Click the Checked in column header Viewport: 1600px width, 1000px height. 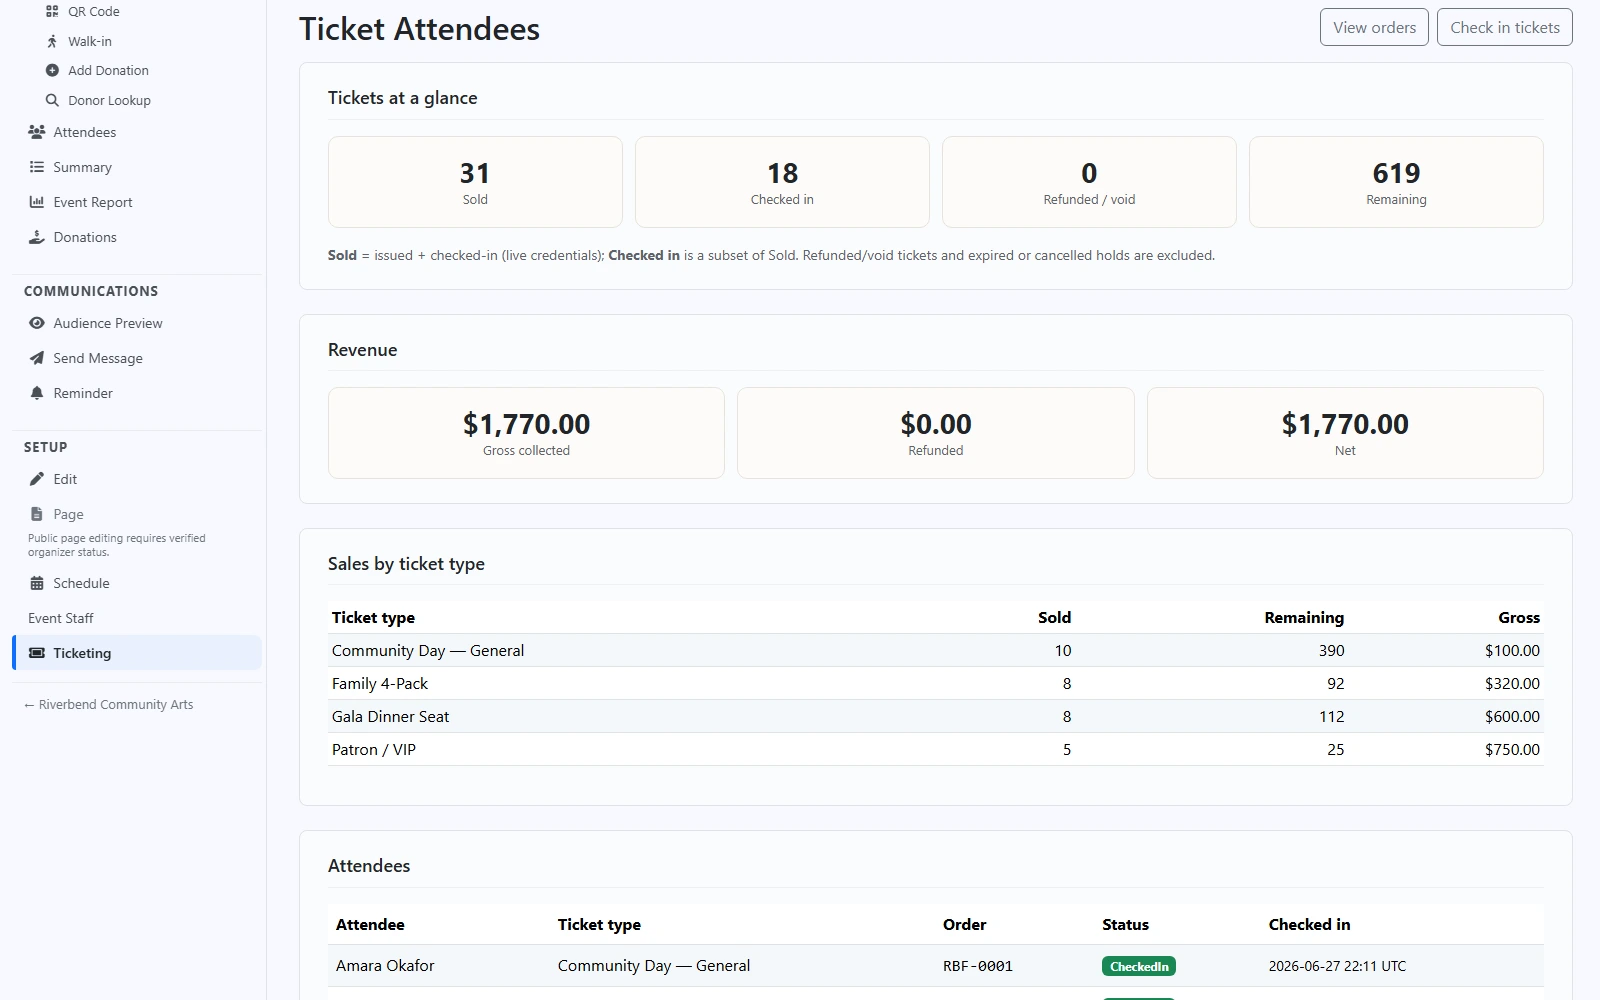1309,924
